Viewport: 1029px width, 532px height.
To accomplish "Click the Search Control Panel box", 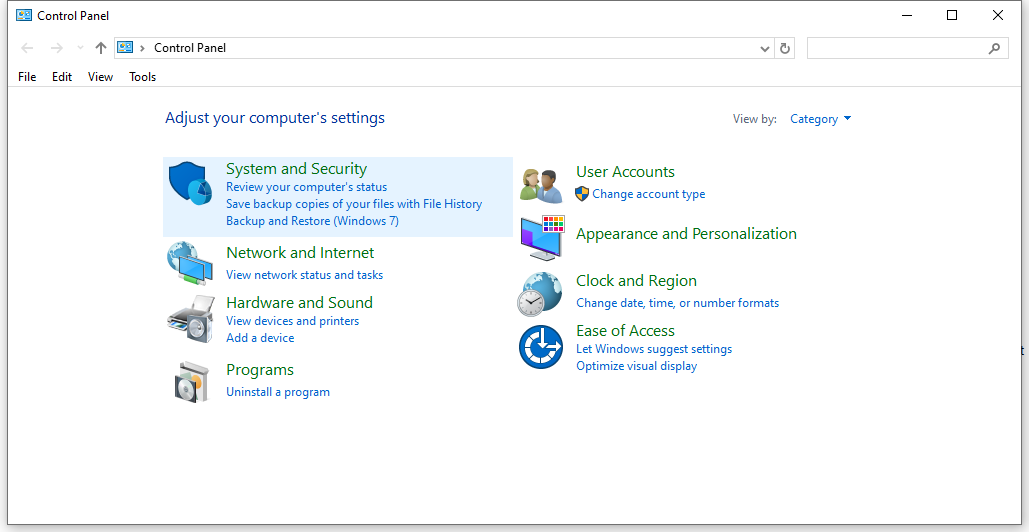I will click(895, 48).
